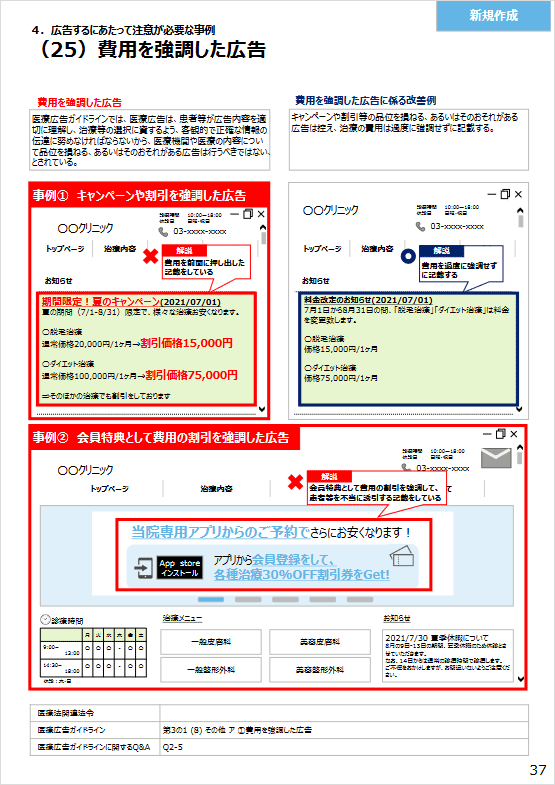Image resolution: width=555 pixels, height=785 pixels.
Task: Click the 新規作成 blue label
Action: point(493,16)
